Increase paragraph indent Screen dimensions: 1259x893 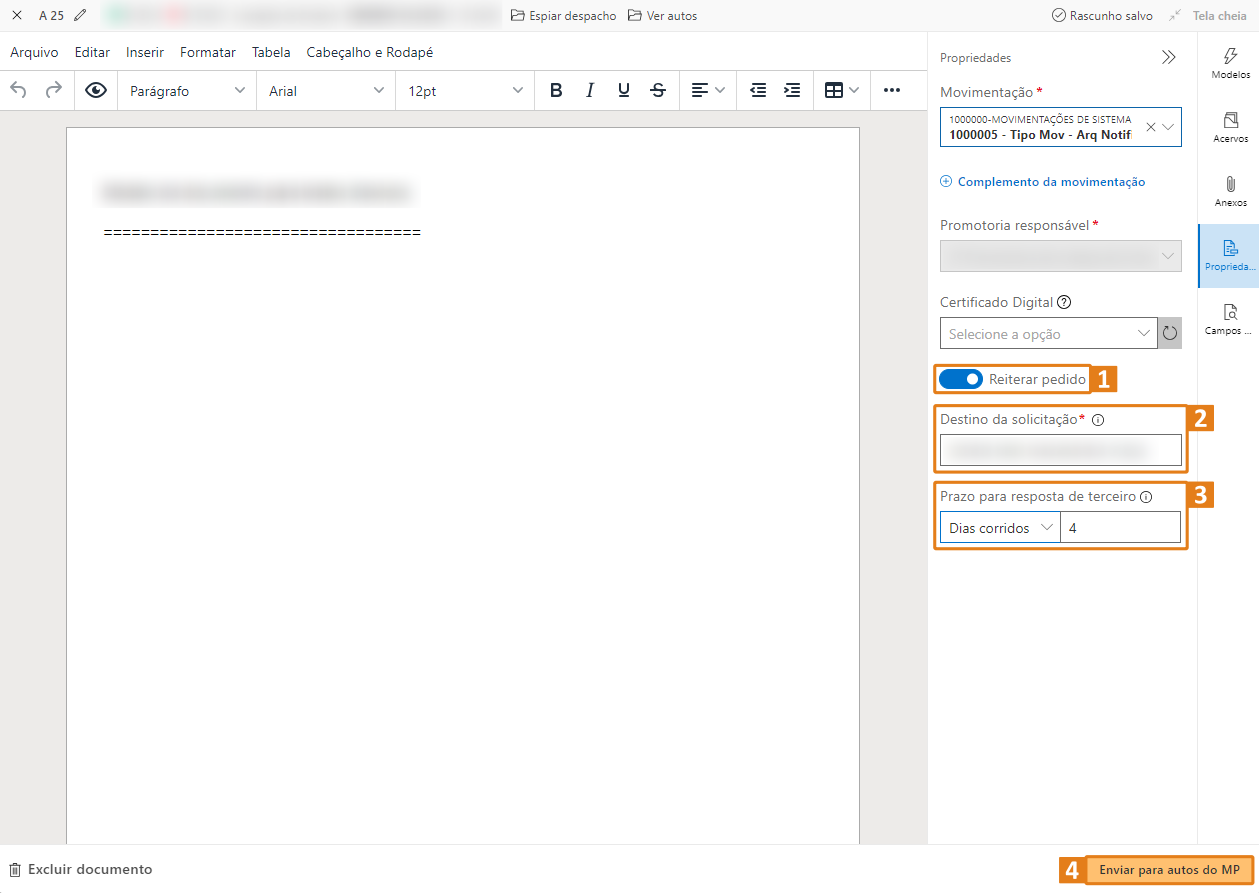pos(792,90)
